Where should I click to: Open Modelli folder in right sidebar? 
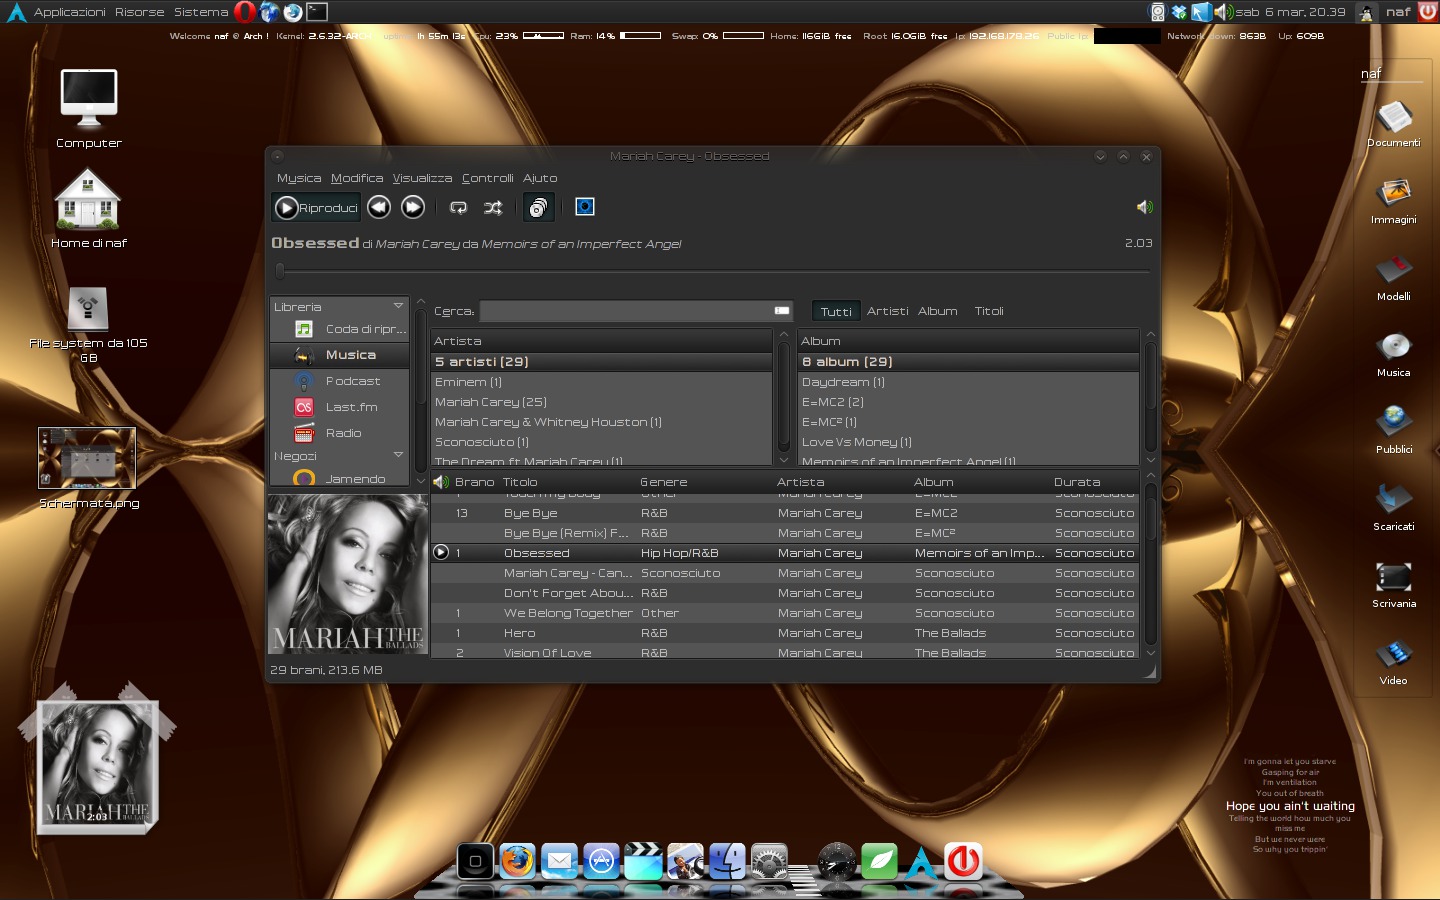coord(1394,277)
